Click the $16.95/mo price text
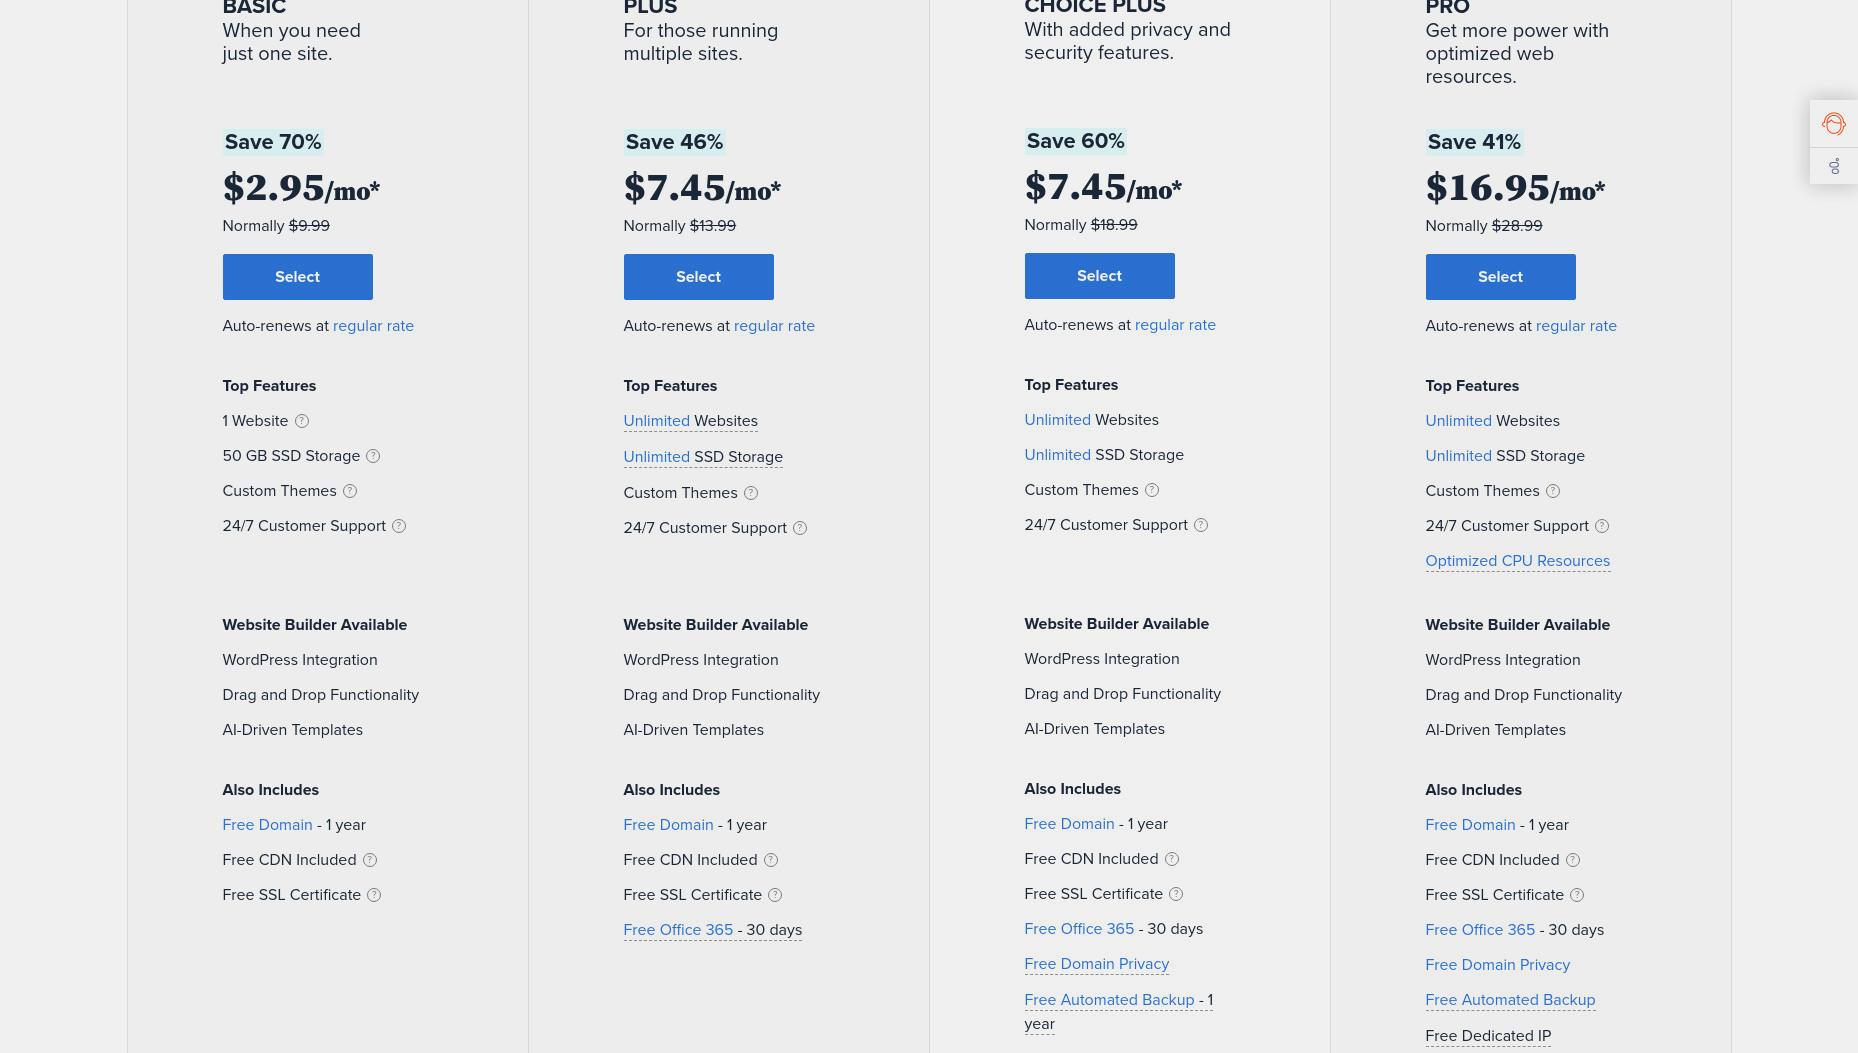 pyautogui.click(x=1515, y=188)
